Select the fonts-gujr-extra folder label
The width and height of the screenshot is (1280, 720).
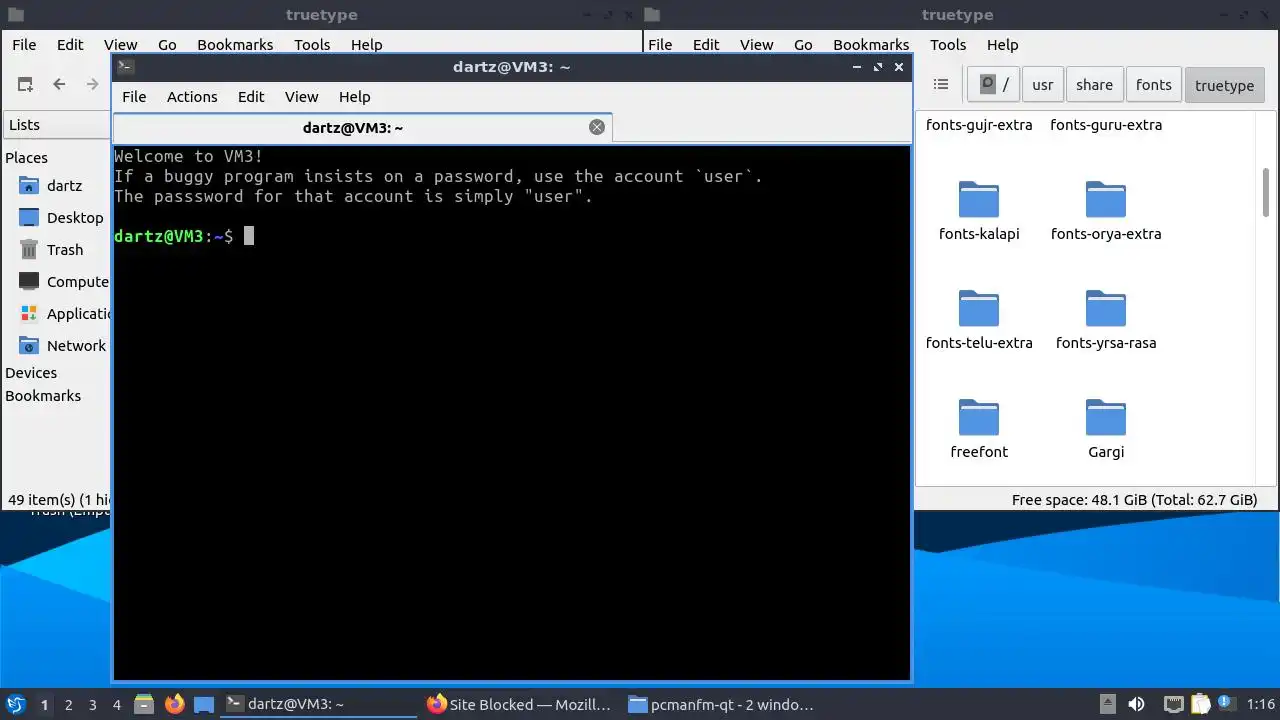979,125
